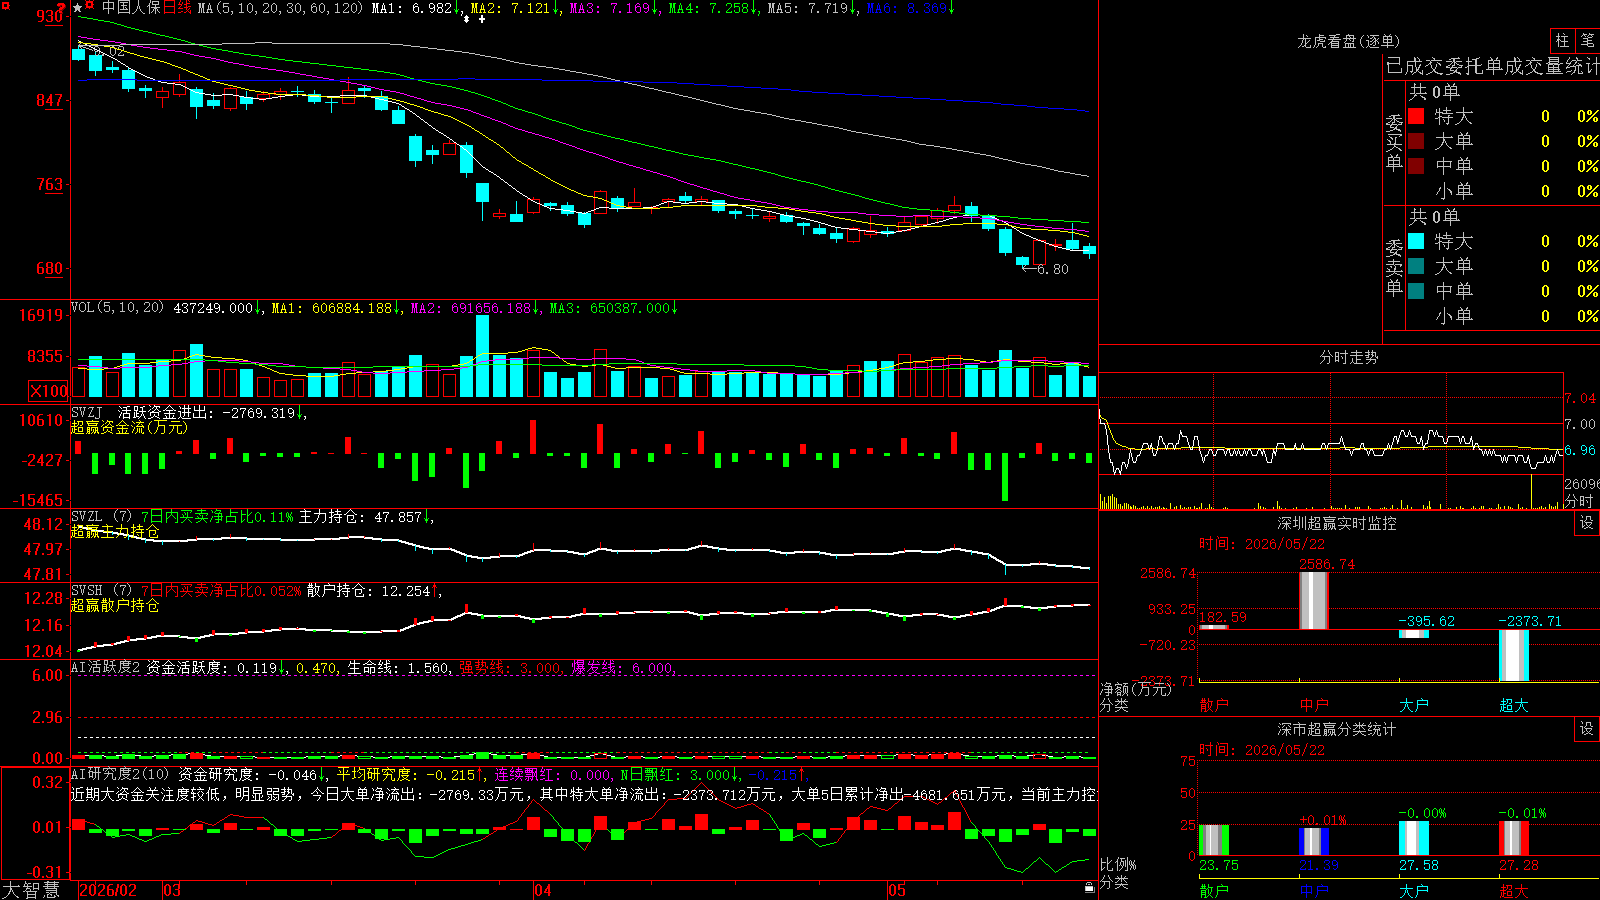Click the AI研究度2(10) indicator name

[120, 774]
